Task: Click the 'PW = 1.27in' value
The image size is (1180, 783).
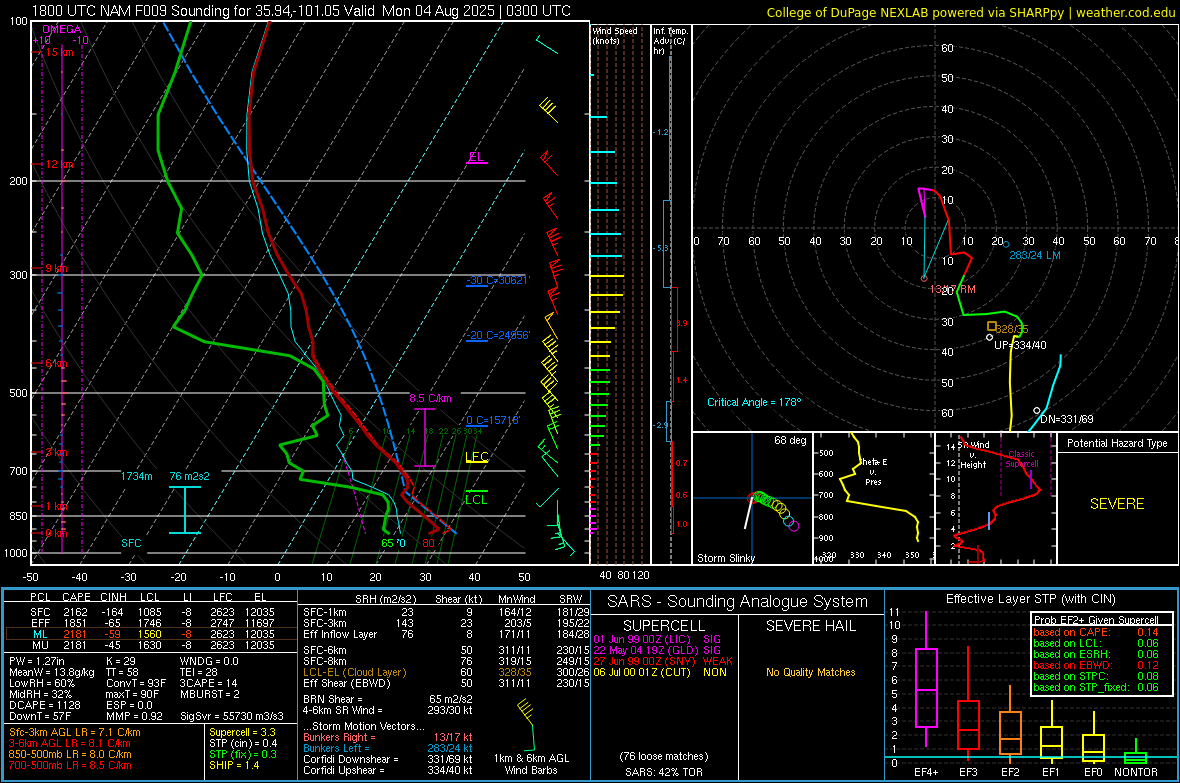Action: [x=37, y=661]
